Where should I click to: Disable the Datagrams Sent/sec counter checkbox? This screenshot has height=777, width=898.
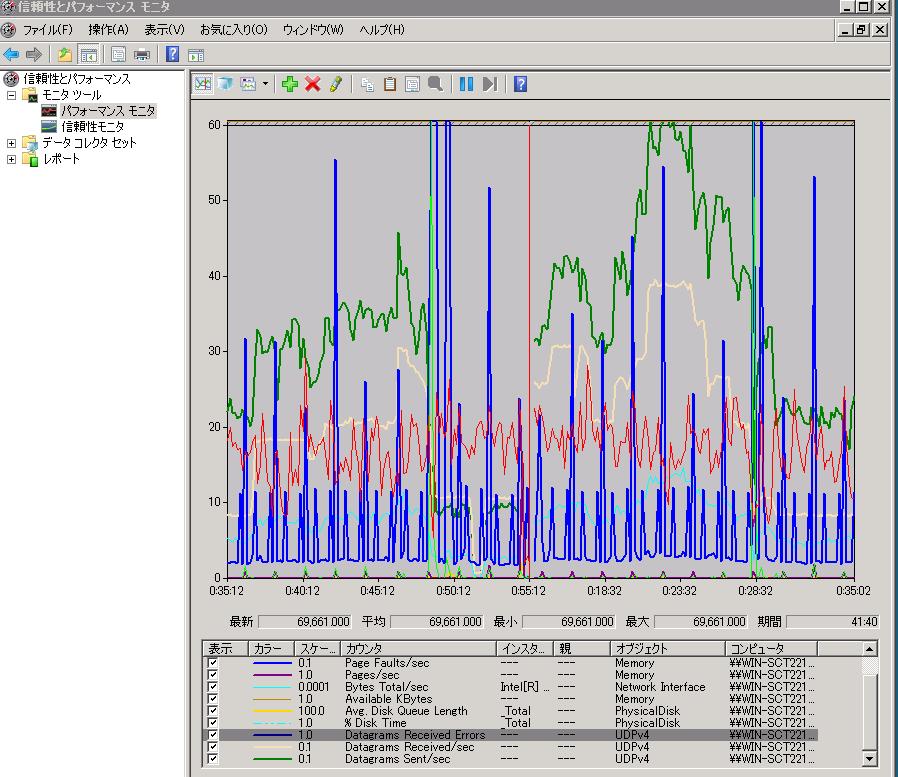pos(212,759)
